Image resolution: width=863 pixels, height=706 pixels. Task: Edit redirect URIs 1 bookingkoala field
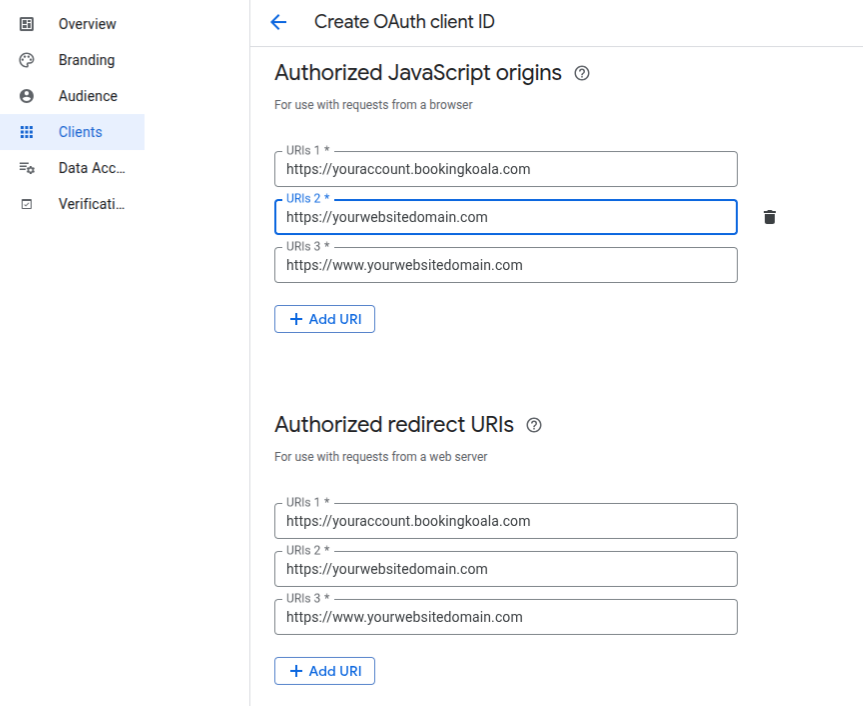click(x=505, y=521)
